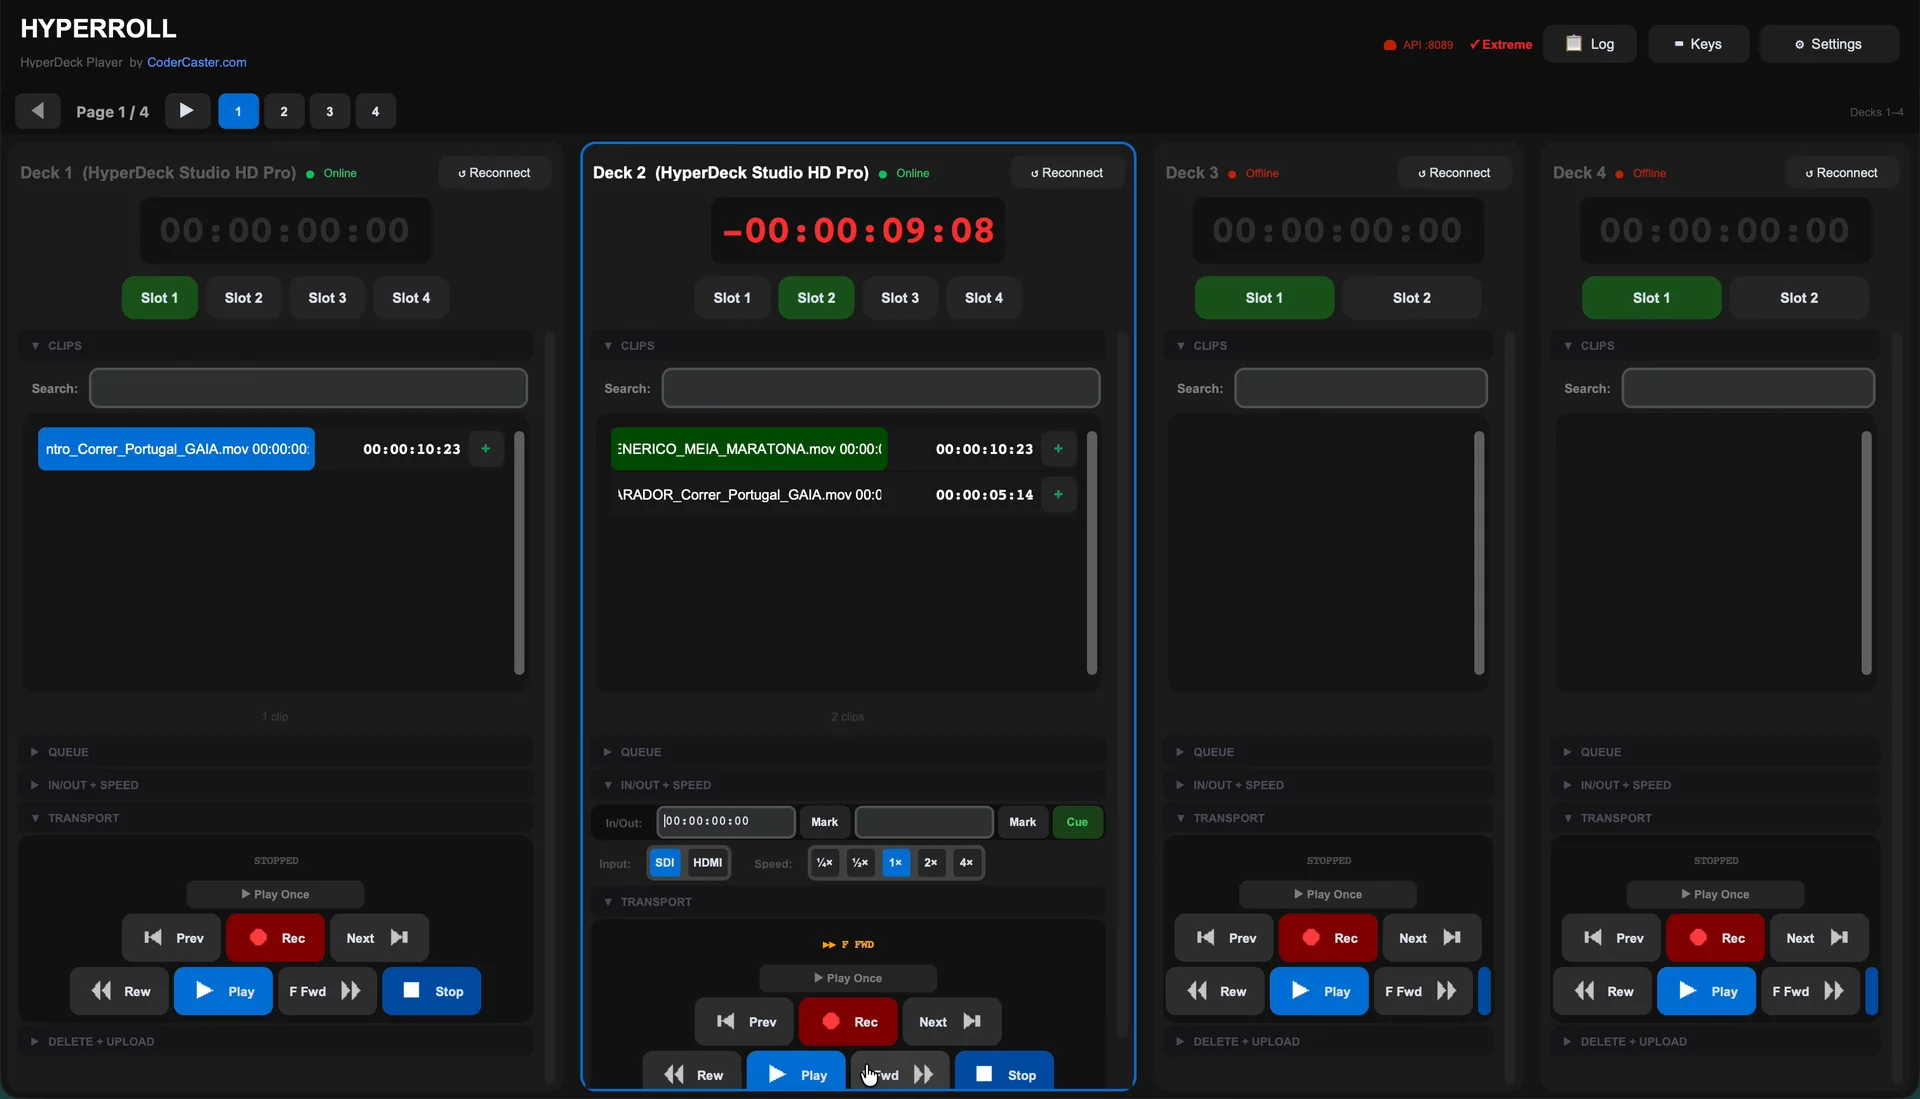Set Deck 2 playback speed to 2x
Screen dimensions: 1920x1099
click(931, 863)
